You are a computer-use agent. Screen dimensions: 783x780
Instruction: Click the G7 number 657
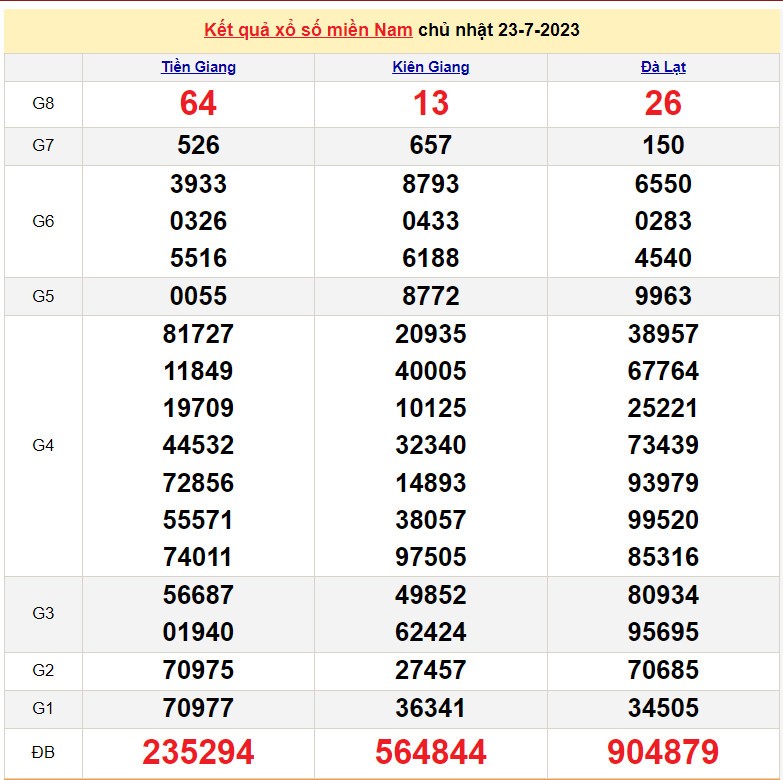pyautogui.click(x=430, y=145)
